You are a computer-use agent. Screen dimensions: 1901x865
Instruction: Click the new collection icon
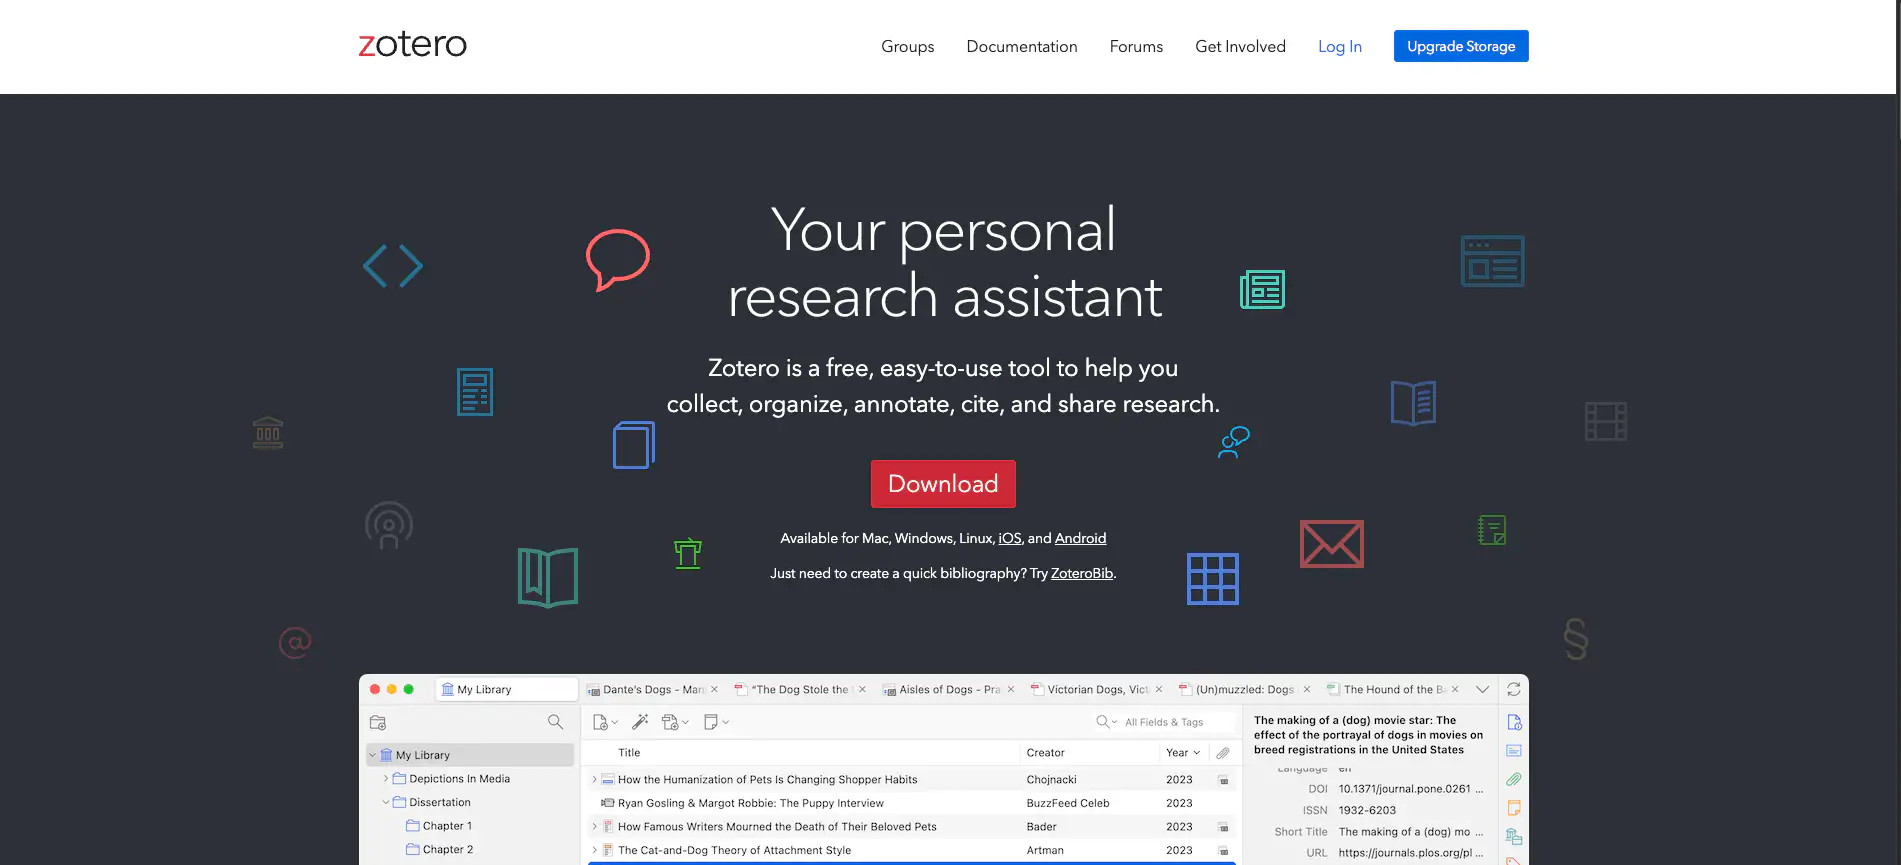coord(377,722)
